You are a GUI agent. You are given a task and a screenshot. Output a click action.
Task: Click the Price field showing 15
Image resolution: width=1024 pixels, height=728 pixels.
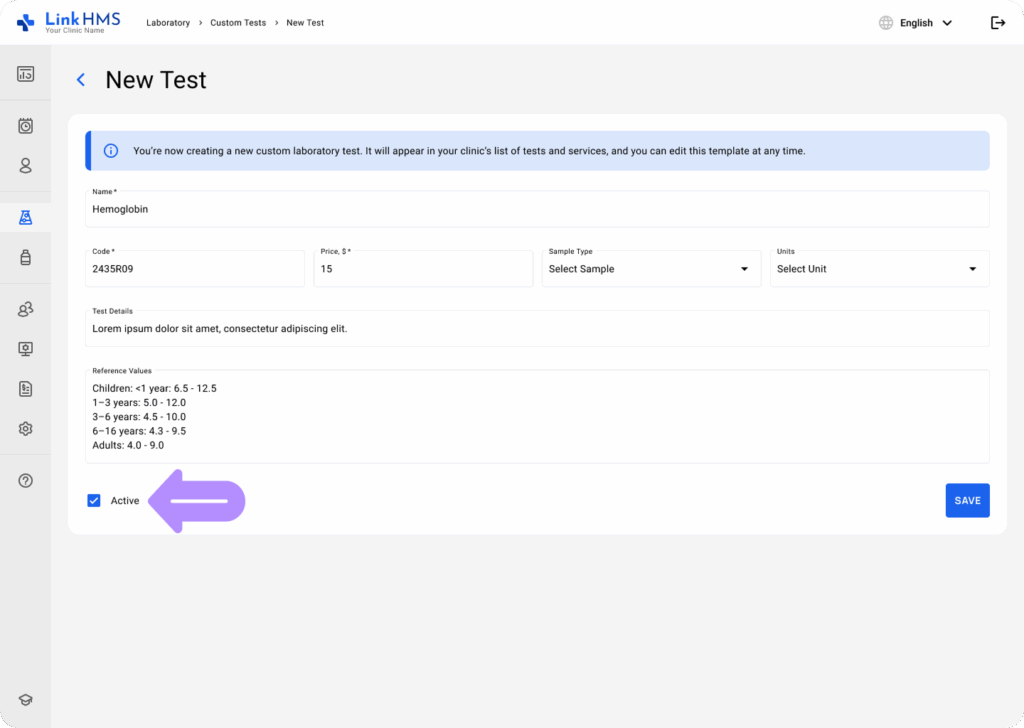pyautogui.click(x=423, y=269)
